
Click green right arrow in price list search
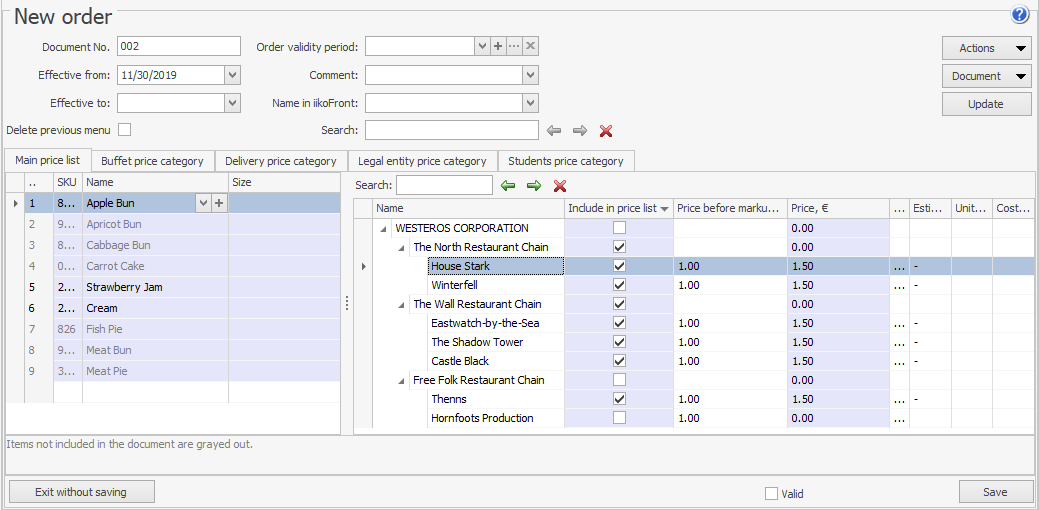pyautogui.click(x=534, y=186)
